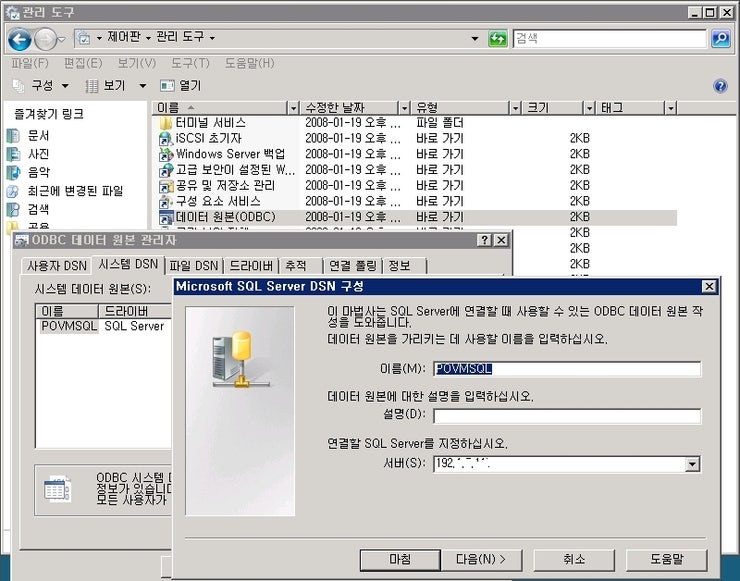The height and width of the screenshot is (581, 740).
Task: Expand the 서버(S) combo box list
Action: [x=692, y=464]
